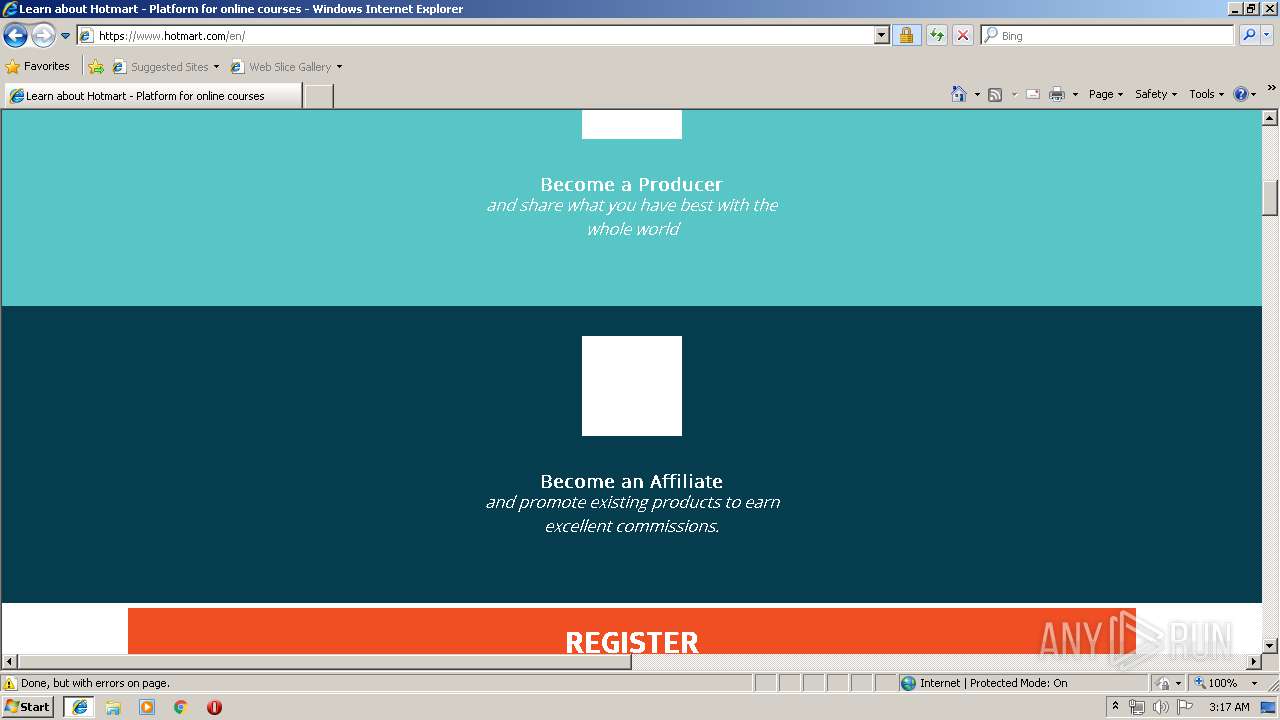Expand the Home button dropdown arrow

(x=977, y=94)
